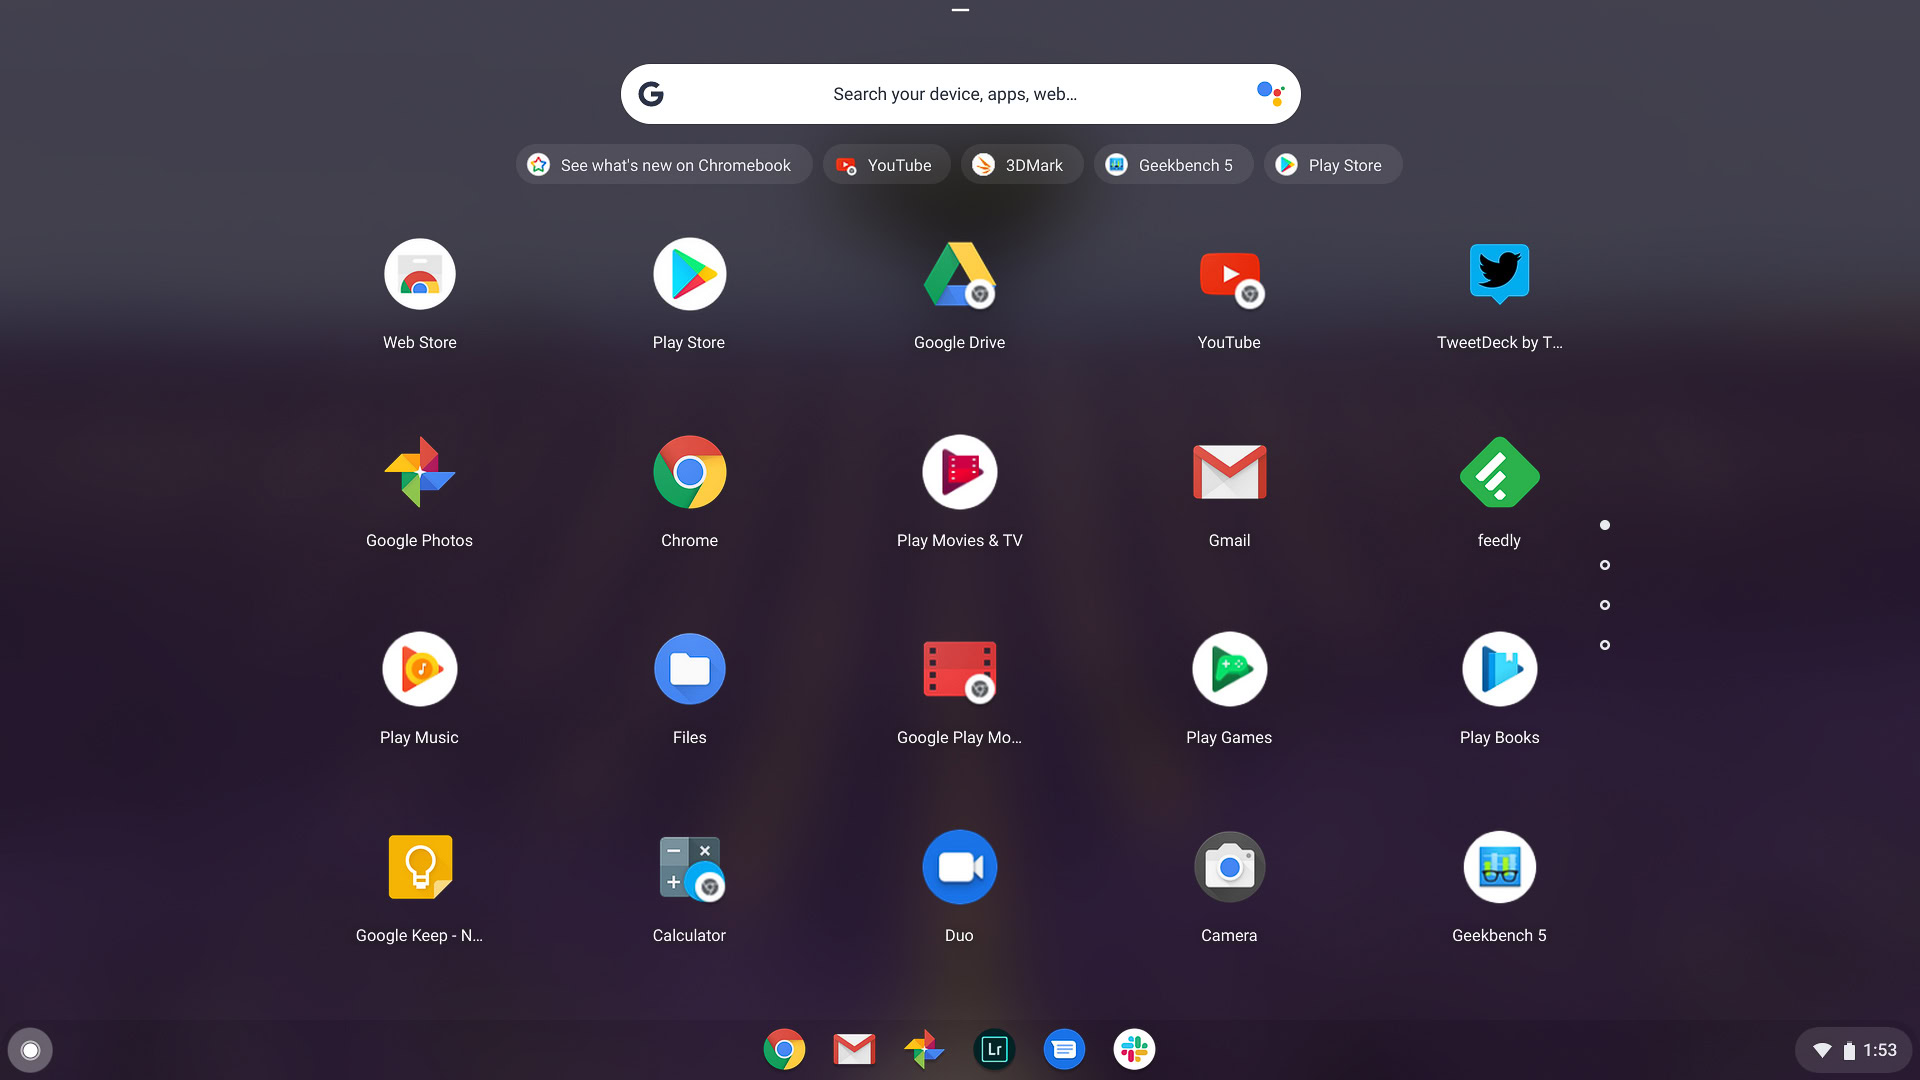
Task: Open Google Drive app
Action: [x=959, y=274]
